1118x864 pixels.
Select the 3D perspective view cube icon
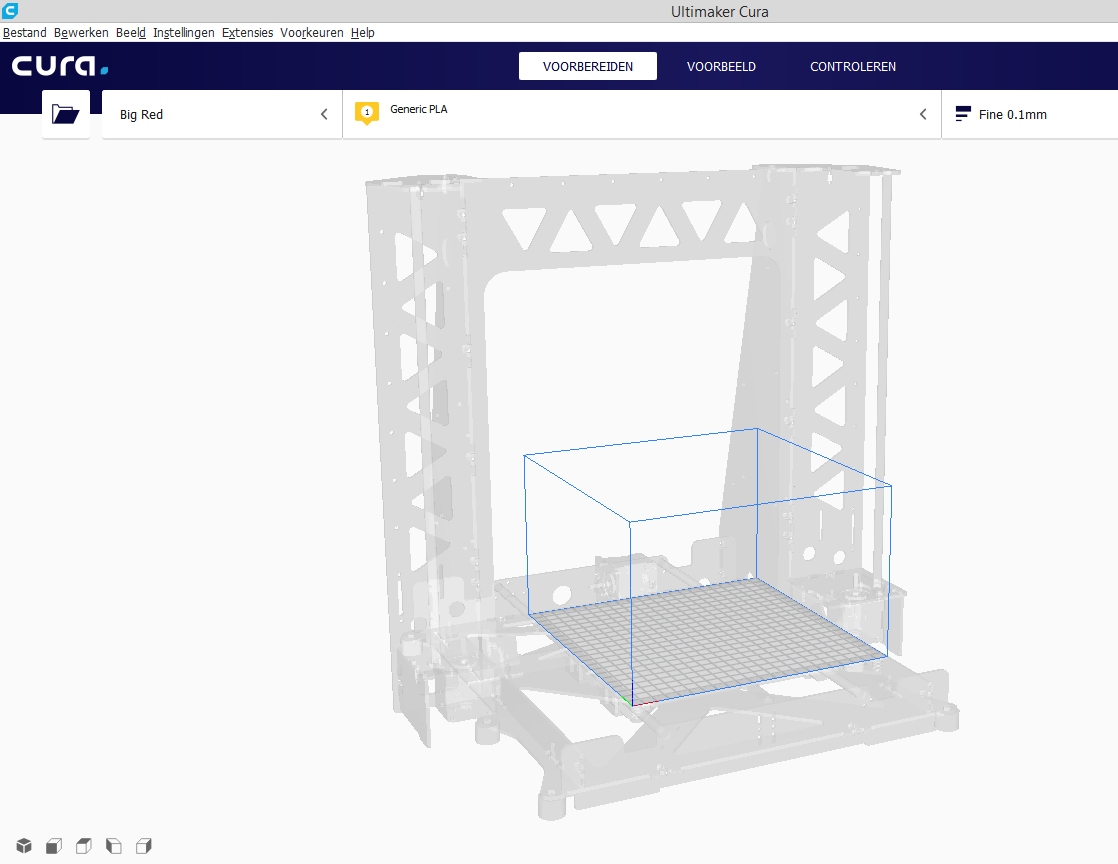24,845
